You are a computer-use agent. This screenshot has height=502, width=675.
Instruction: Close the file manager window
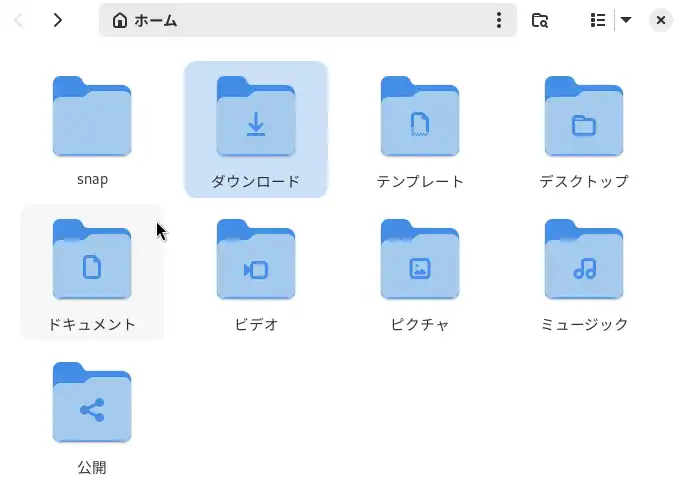[x=661, y=20]
